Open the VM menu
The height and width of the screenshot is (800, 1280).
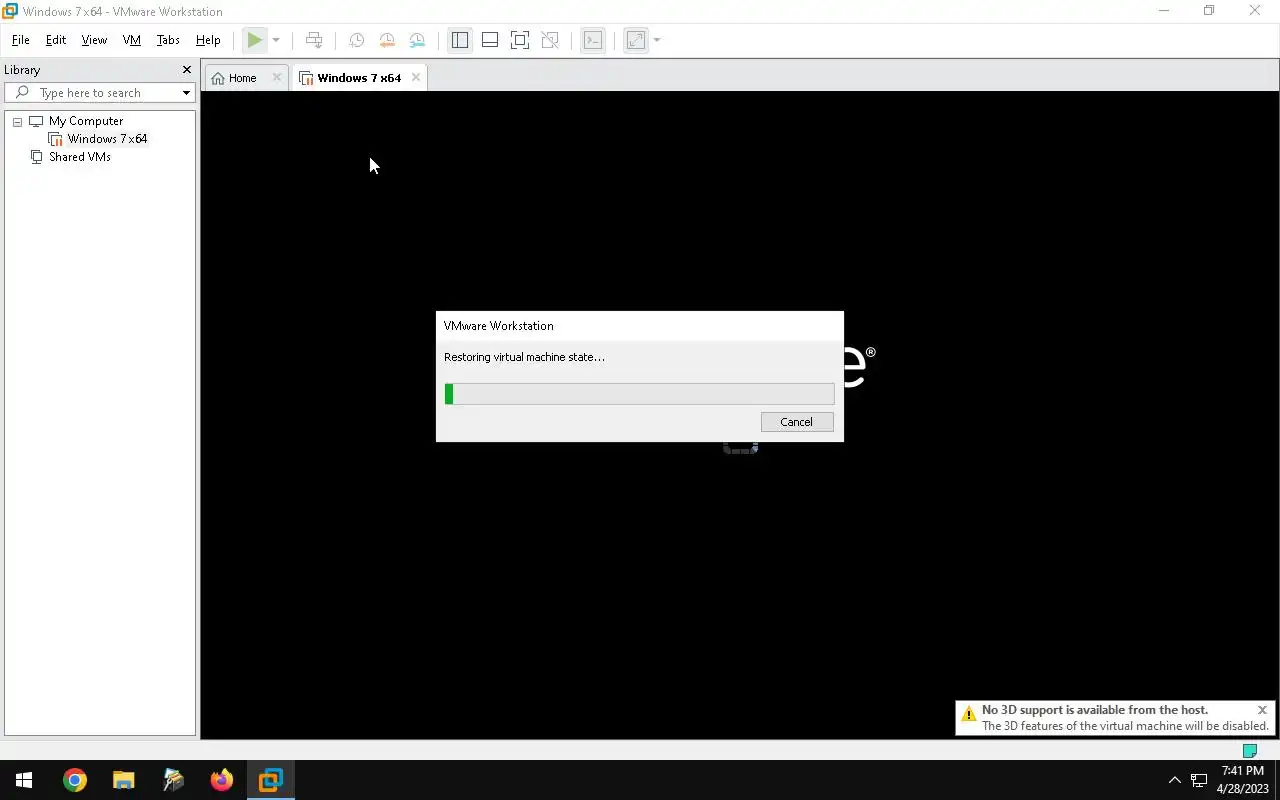[131, 40]
